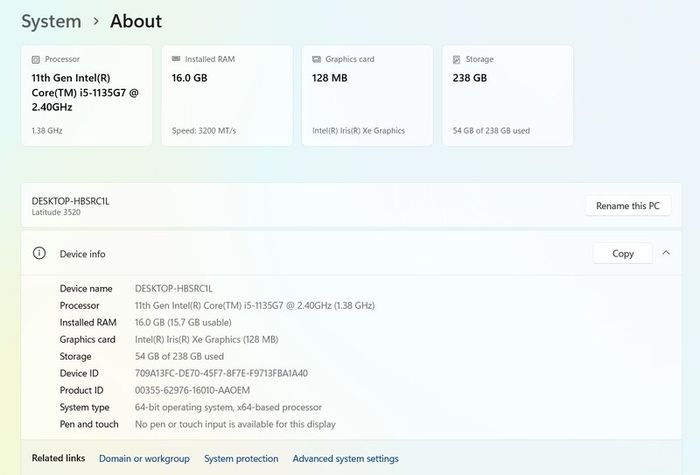Select the 128 MB Graphics card tile
This screenshot has width=700, height=475.
coord(367,96)
